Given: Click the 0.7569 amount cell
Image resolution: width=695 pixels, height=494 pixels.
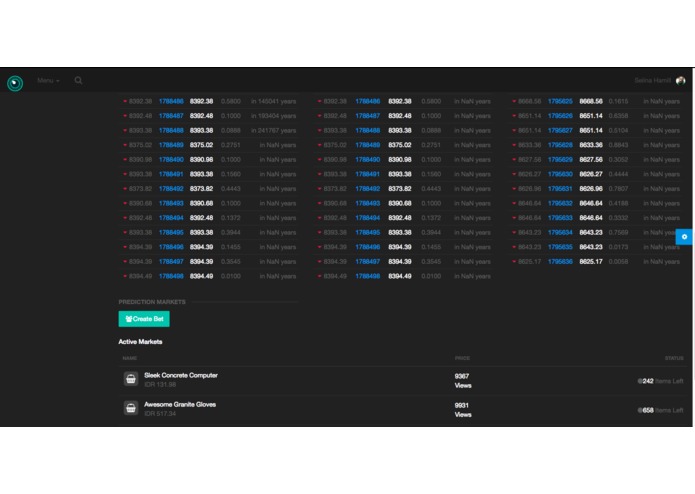Looking at the screenshot, I should click(618, 233).
